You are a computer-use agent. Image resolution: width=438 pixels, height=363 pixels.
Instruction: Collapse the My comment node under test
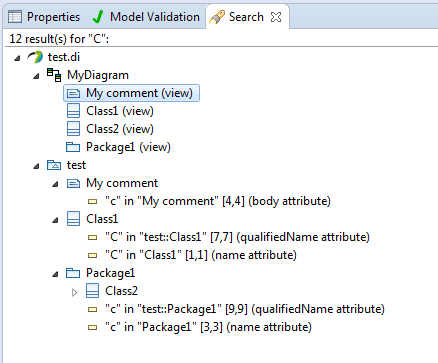click(x=55, y=184)
